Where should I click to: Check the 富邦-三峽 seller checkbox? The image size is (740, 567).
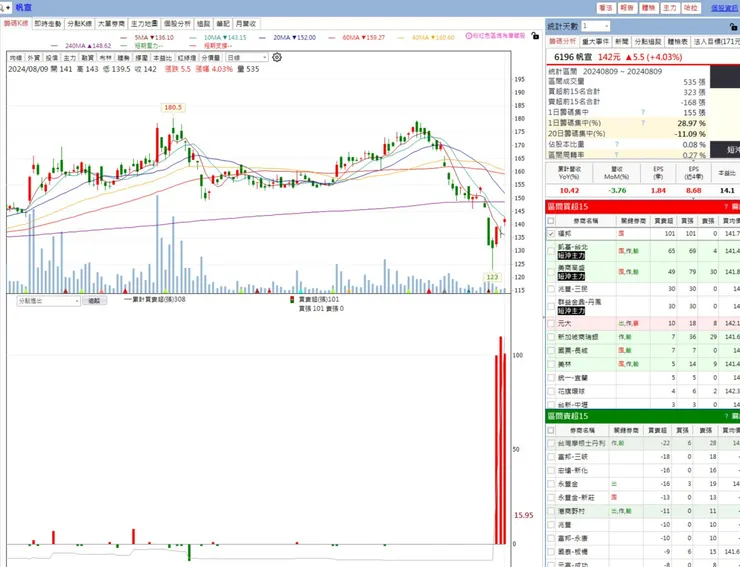[x=551, y=457]
